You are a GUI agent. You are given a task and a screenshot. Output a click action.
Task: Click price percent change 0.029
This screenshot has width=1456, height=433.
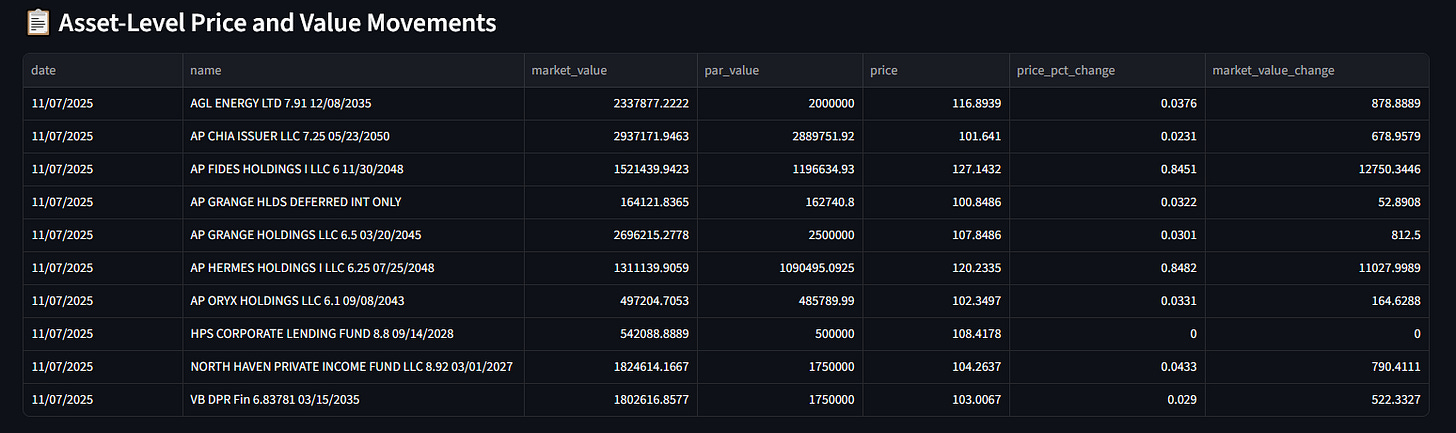pyautogui.click(x=1106, y=400)
